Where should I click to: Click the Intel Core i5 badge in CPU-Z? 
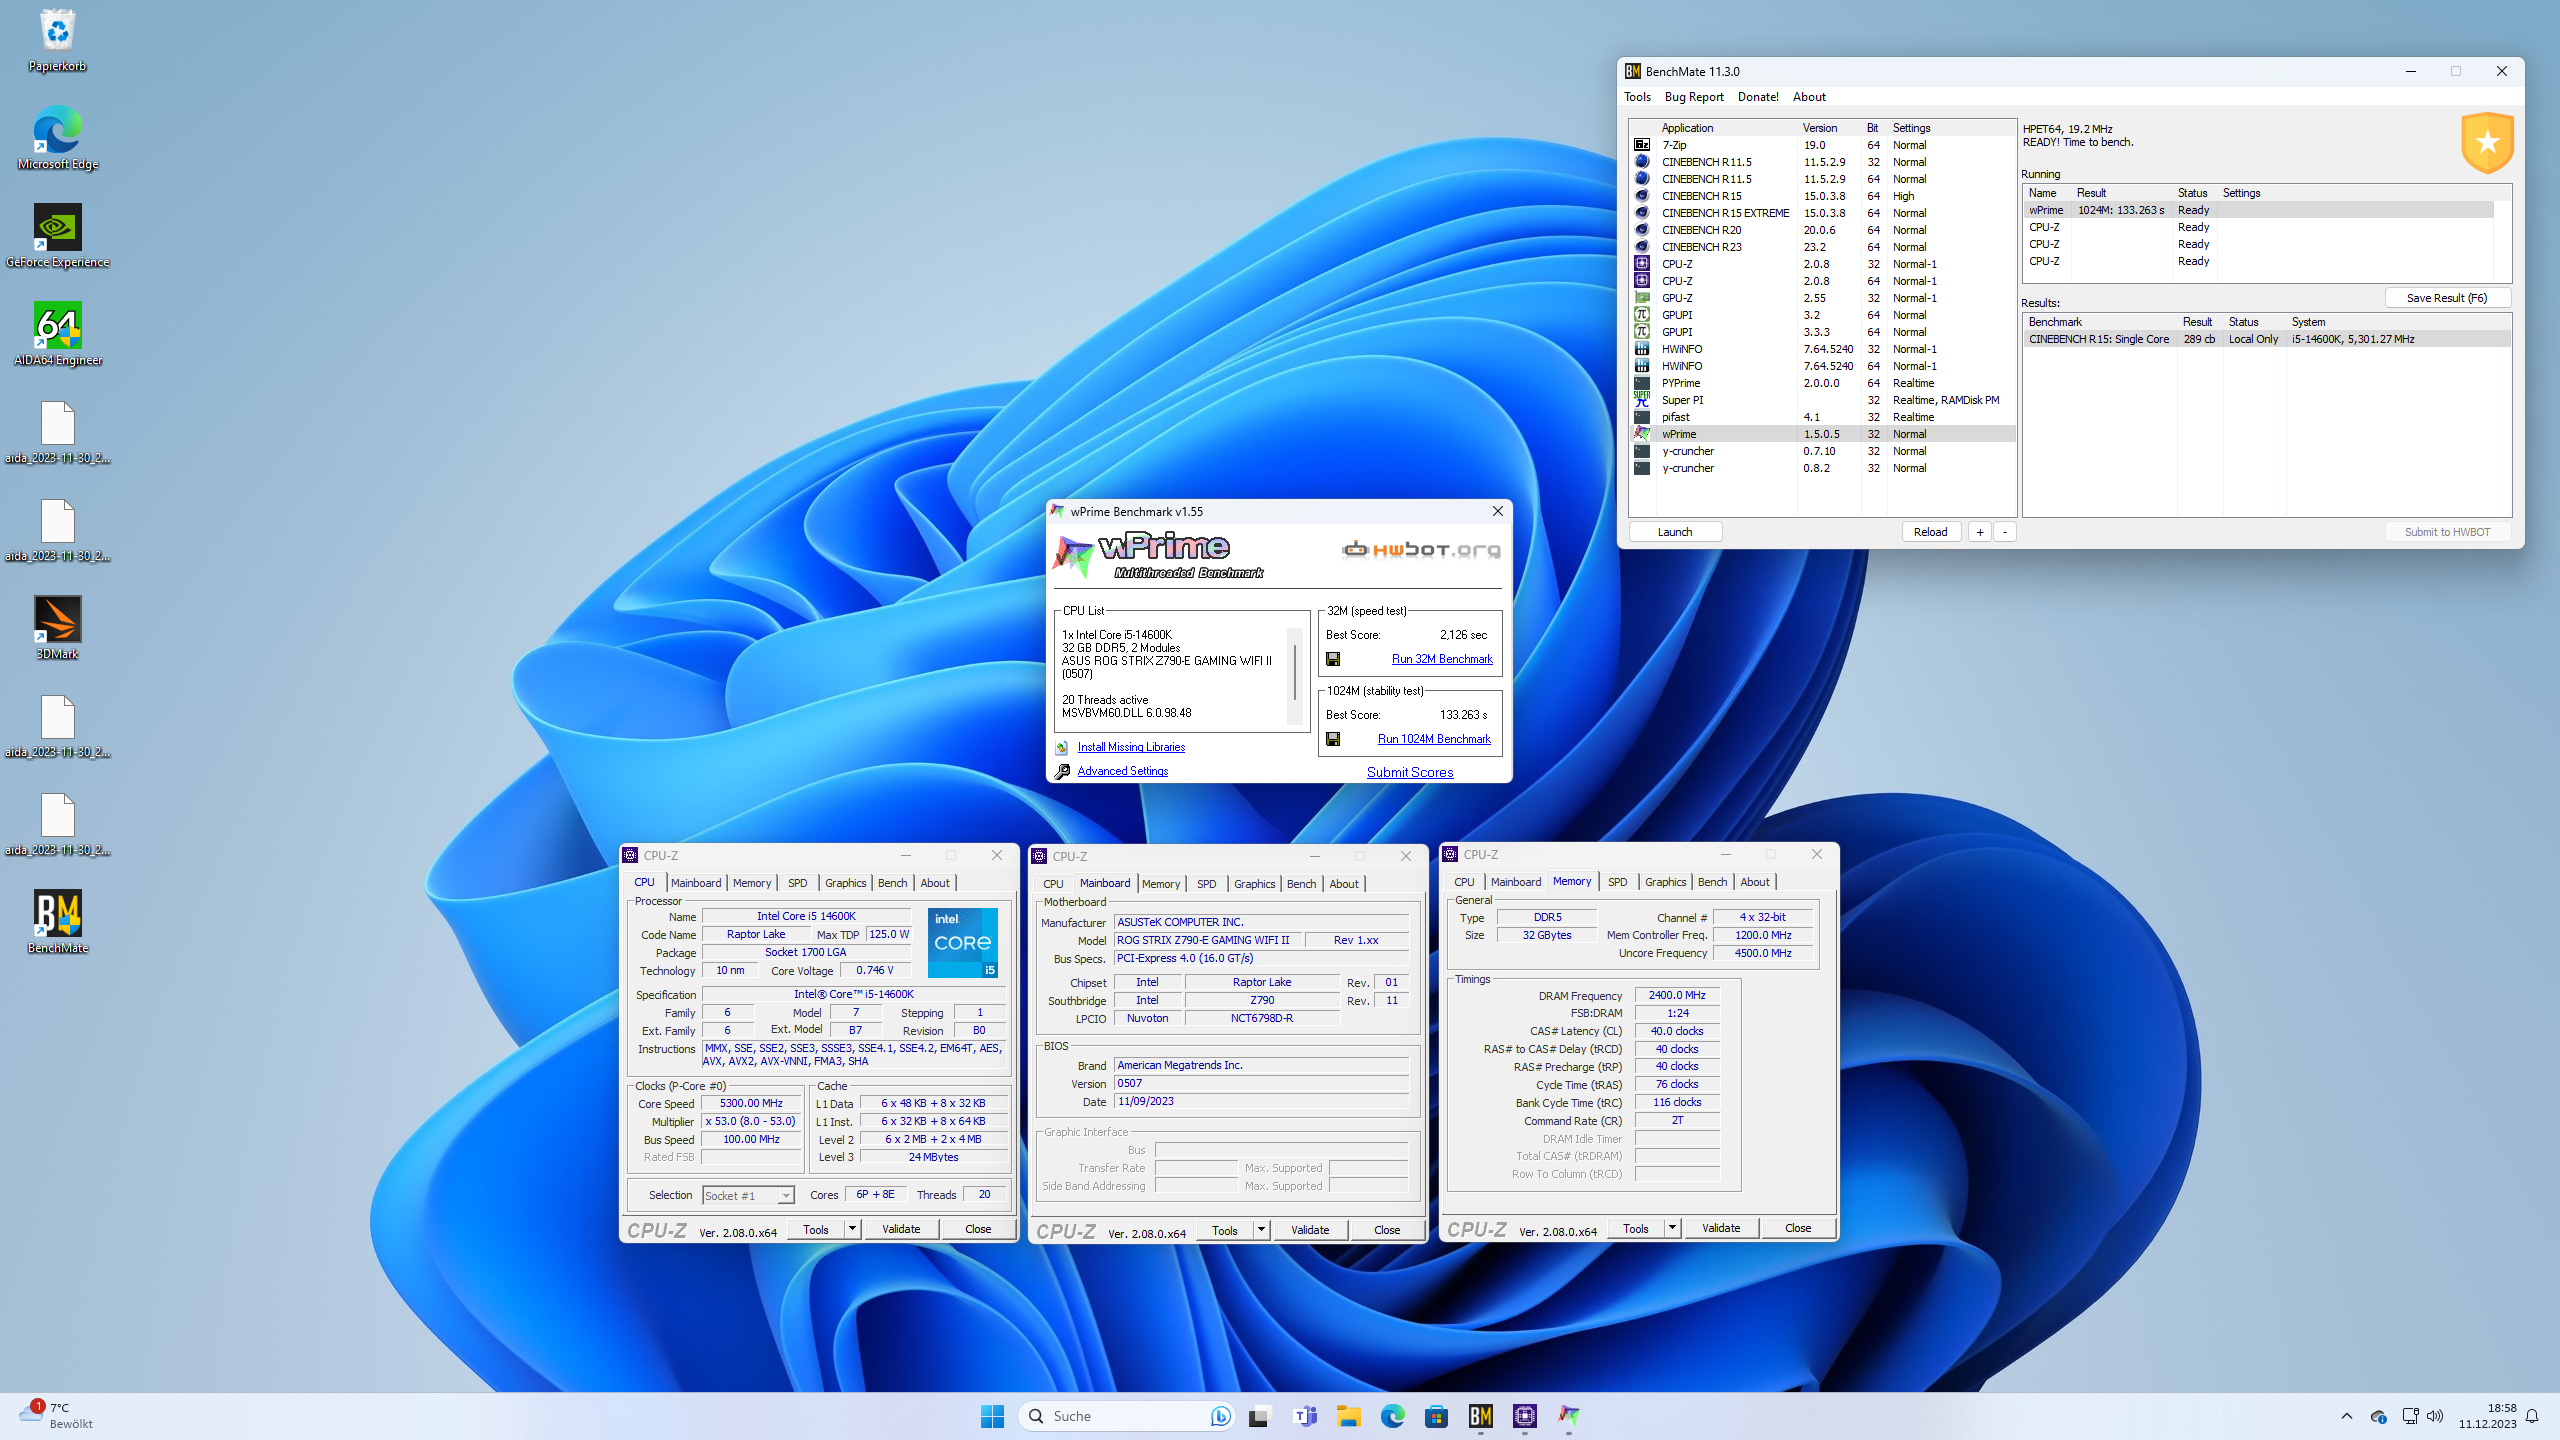[x=962, y=942]
